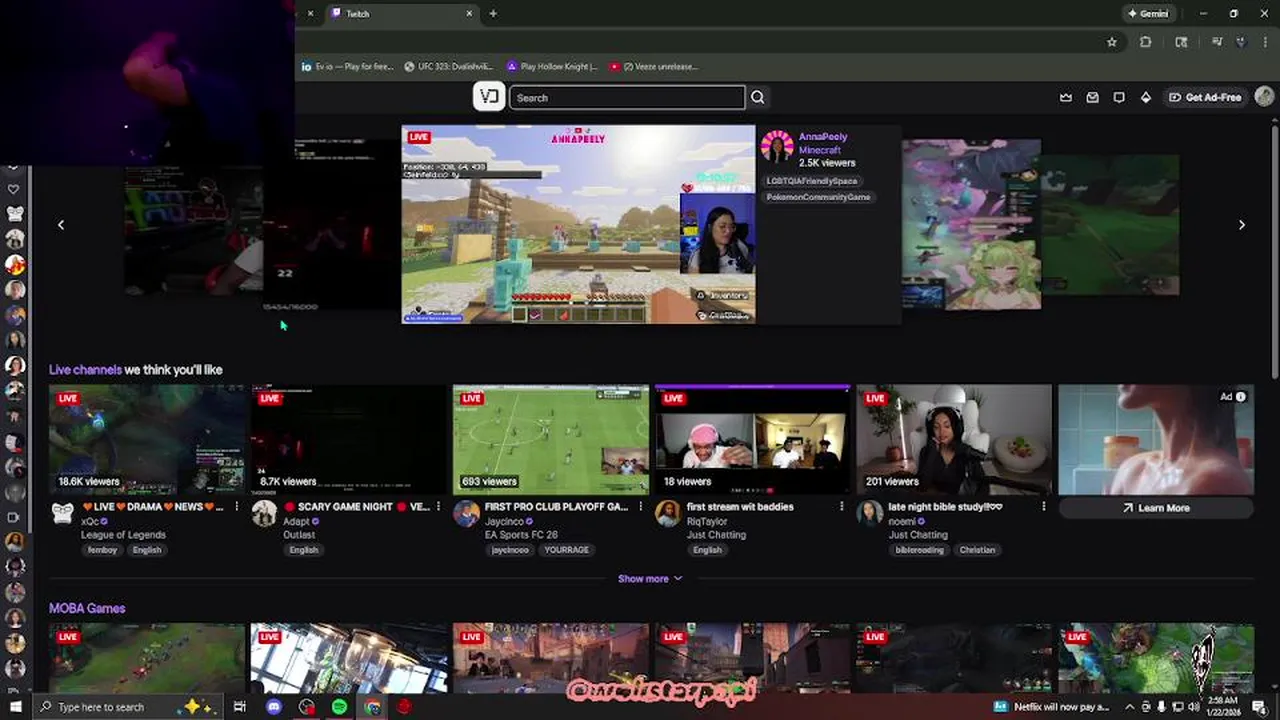Click the biblereading tag
This screenshot has width=1280, height=720.
919,550
